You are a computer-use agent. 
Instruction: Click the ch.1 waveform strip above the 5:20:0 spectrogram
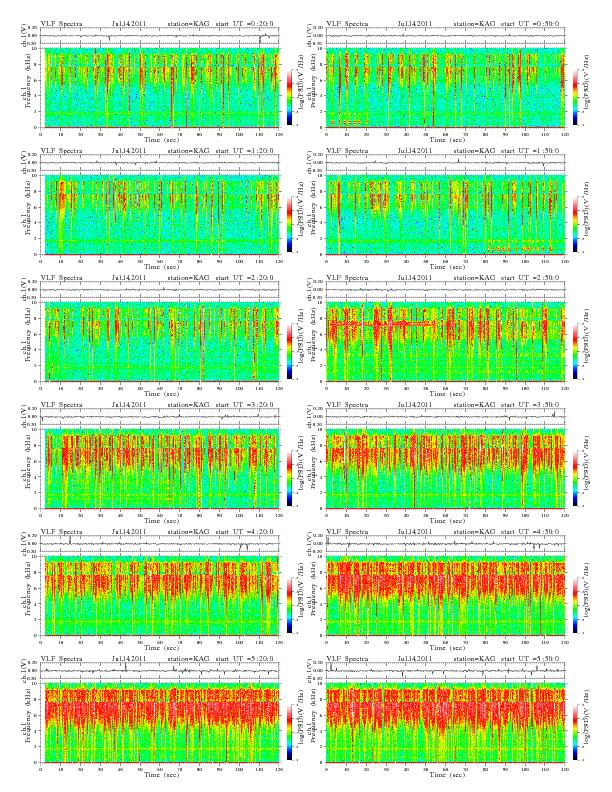point(160,671)
